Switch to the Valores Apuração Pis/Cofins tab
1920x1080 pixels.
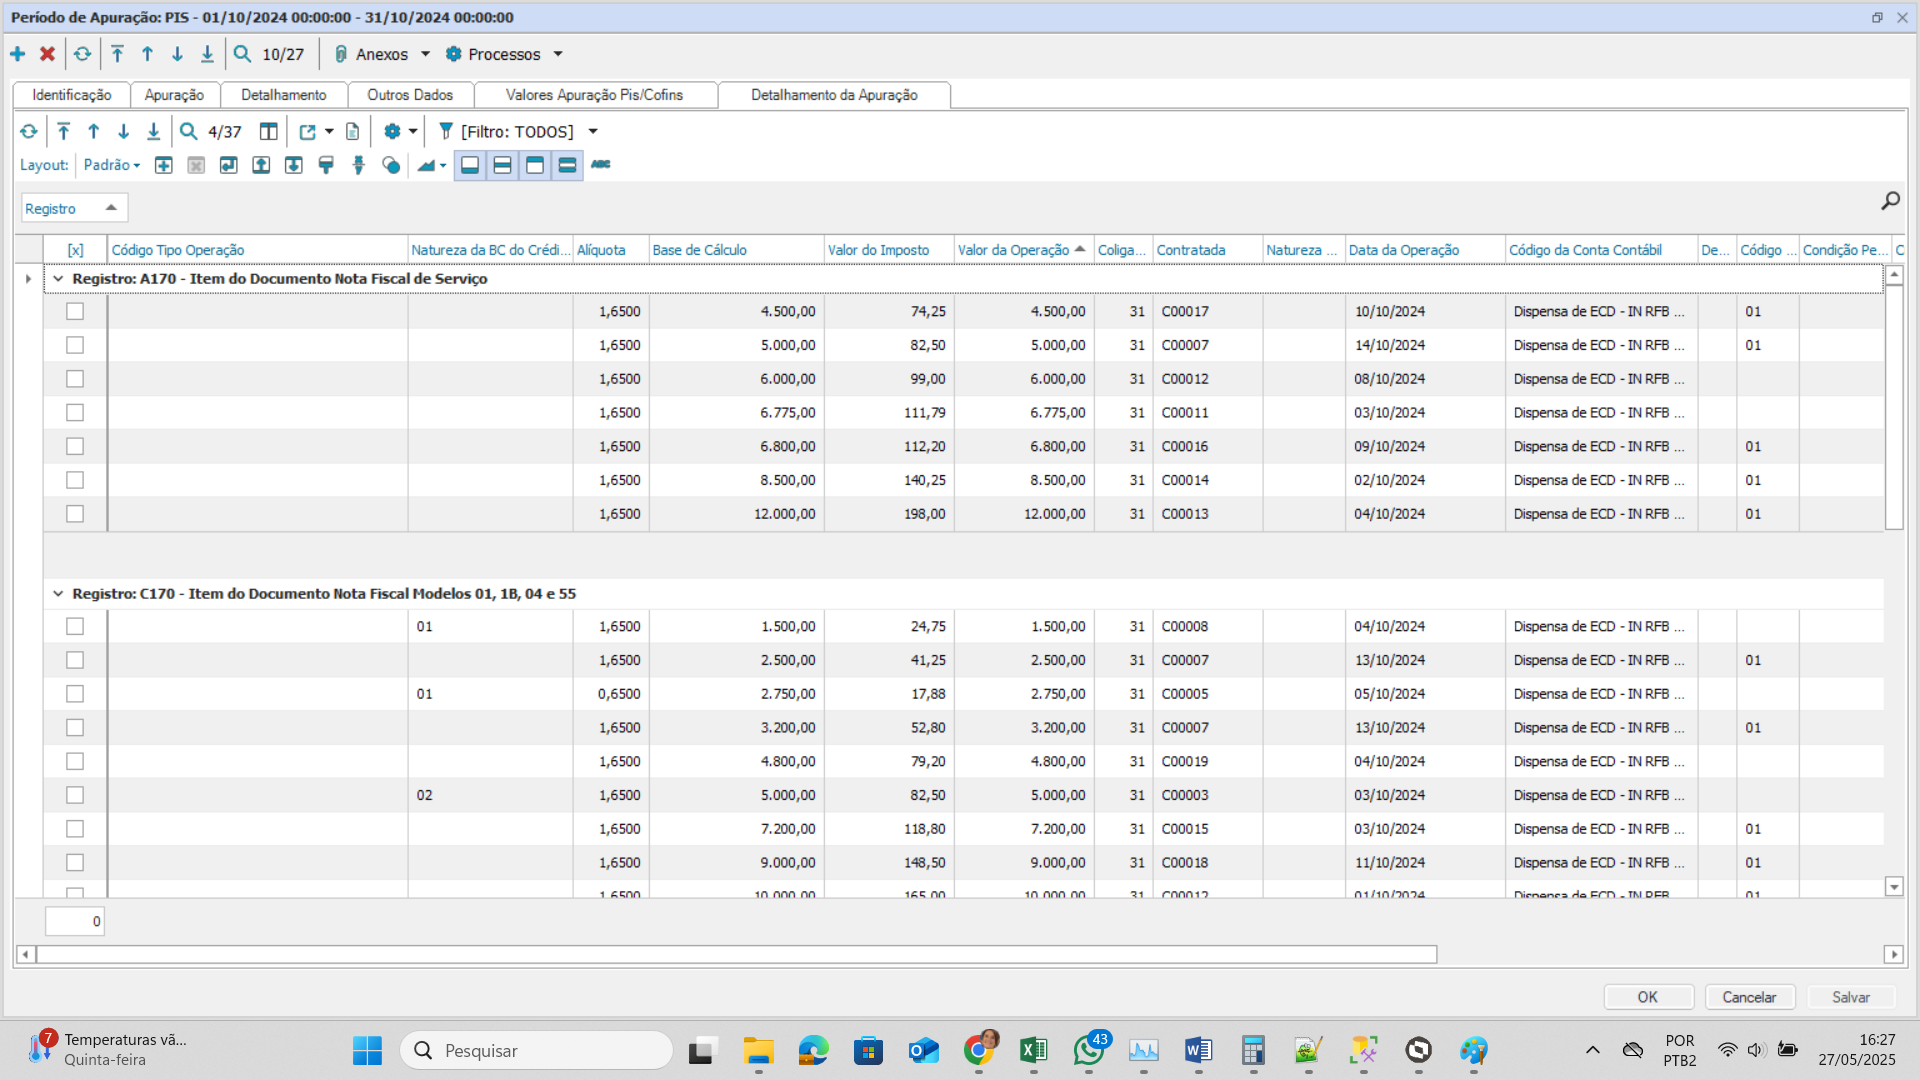coord(594,95)
